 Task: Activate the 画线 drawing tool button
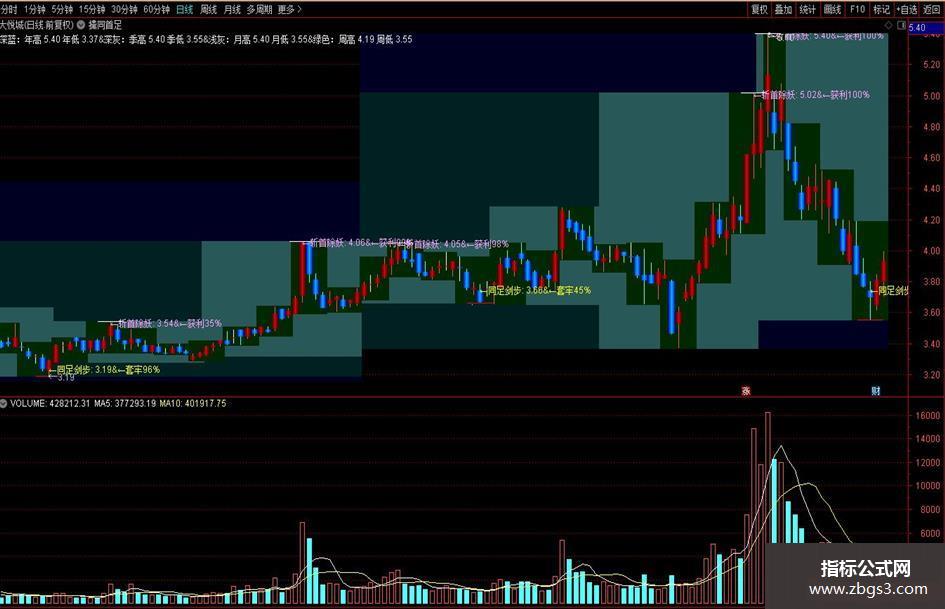coord(832,9)
